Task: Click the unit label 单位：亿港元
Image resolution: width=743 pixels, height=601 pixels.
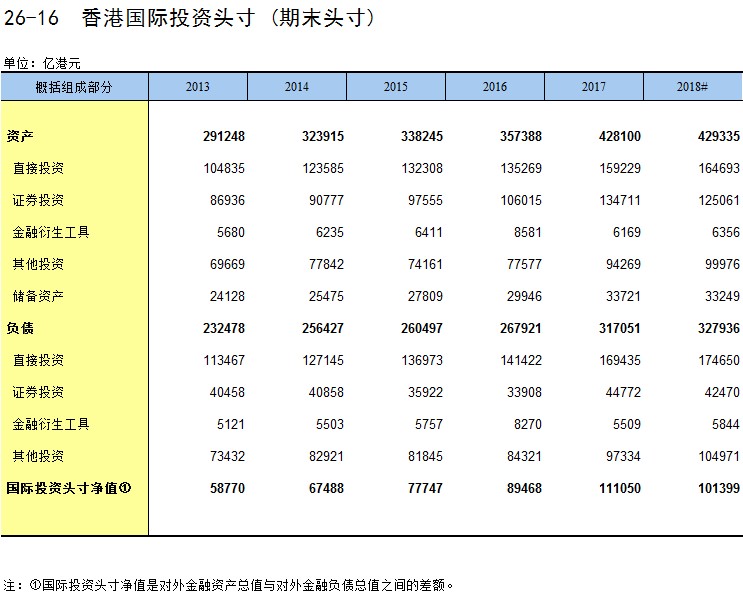Action: coord(42,63)
